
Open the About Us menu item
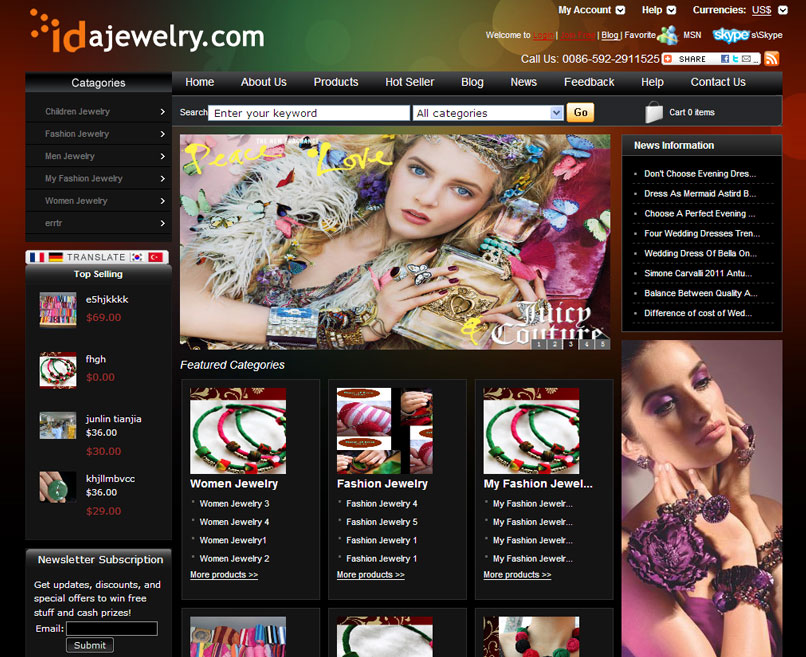pyautogui.click(x=264, y=82)
